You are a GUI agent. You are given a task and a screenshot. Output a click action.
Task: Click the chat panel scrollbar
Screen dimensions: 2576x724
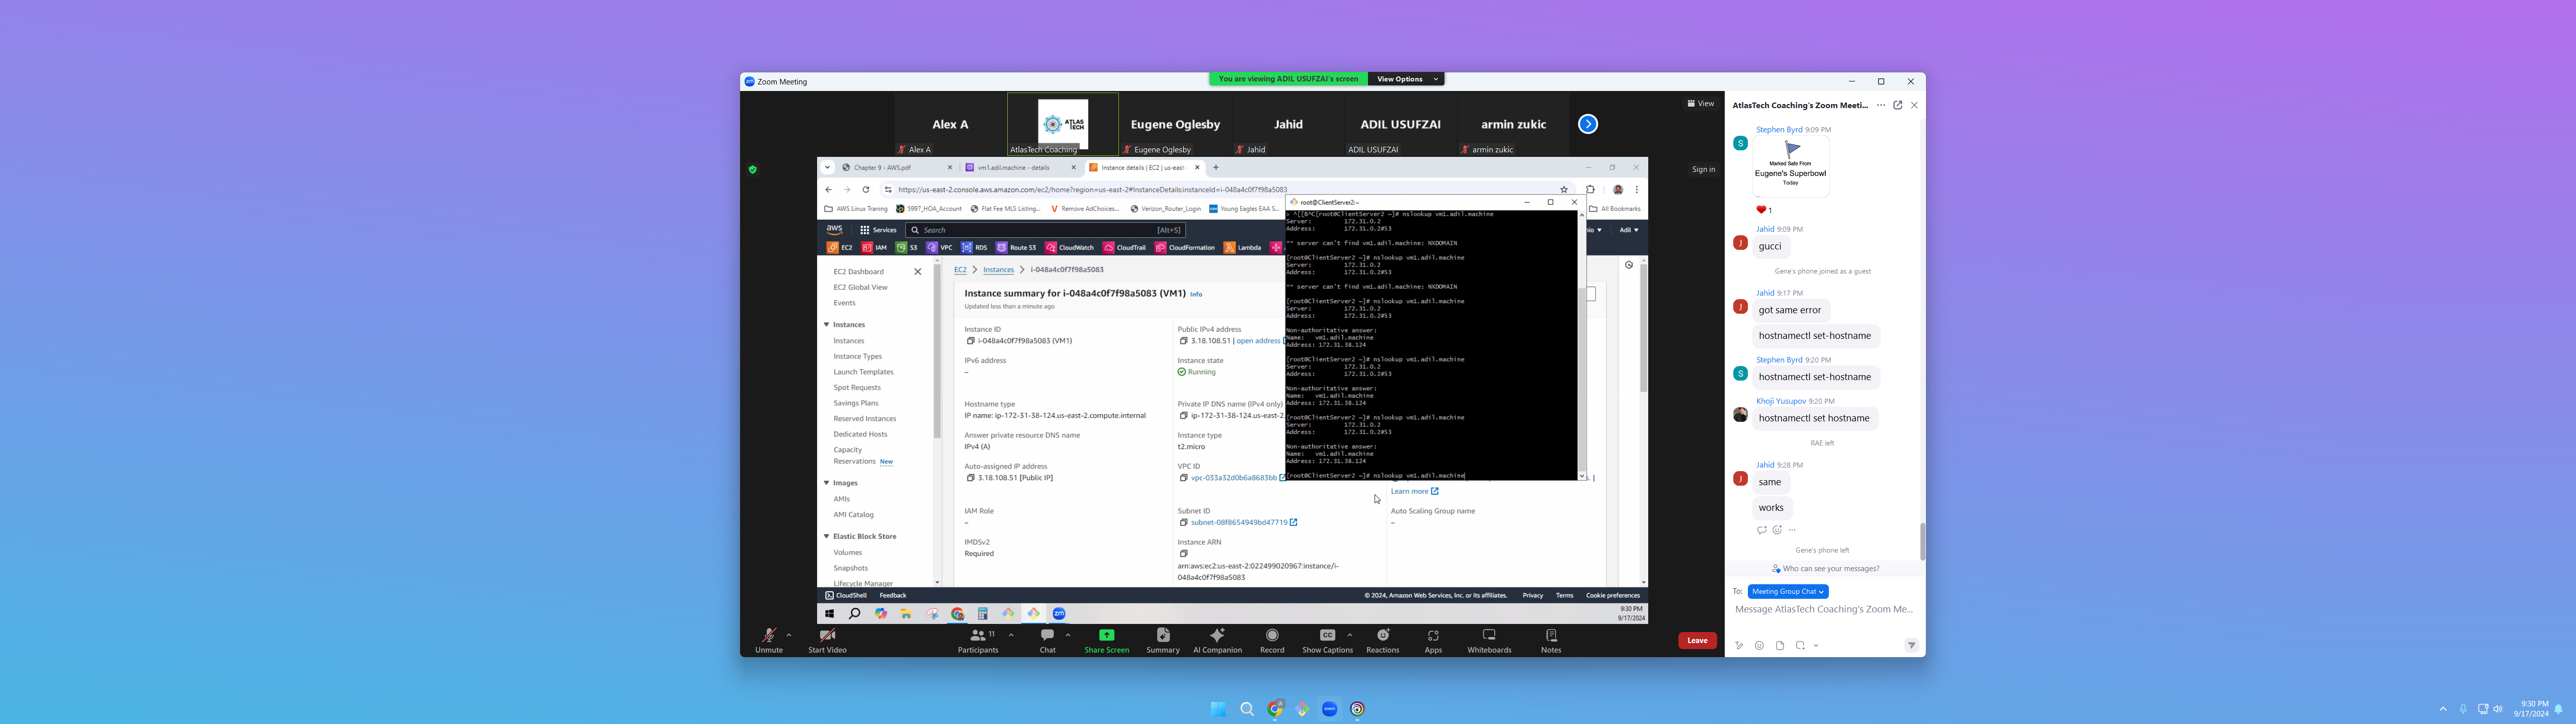[x=1921, y=541]
